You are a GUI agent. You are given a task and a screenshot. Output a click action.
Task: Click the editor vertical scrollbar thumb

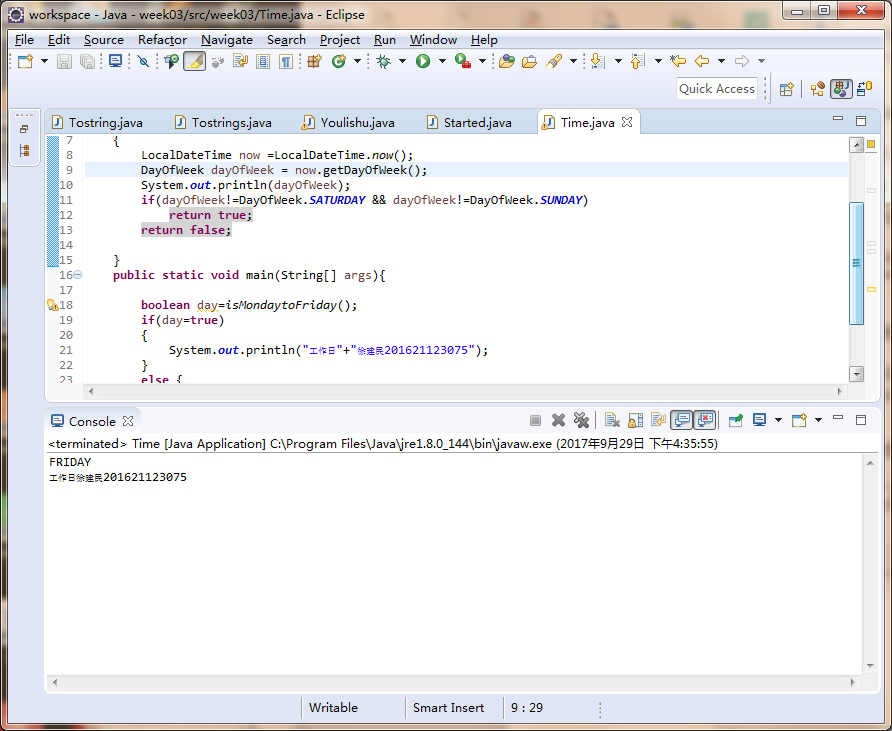click(857, 263)
